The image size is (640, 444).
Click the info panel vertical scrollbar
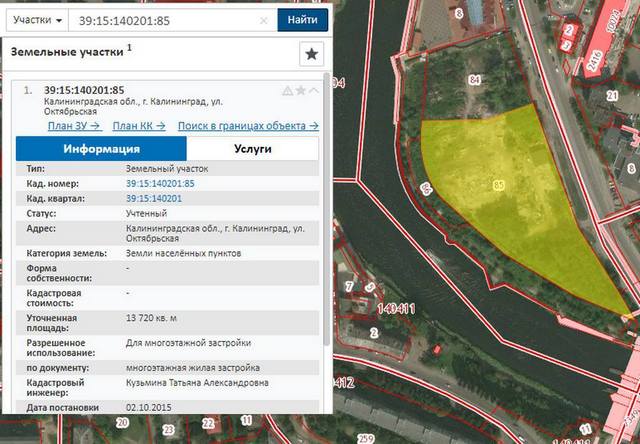[326, 250]
